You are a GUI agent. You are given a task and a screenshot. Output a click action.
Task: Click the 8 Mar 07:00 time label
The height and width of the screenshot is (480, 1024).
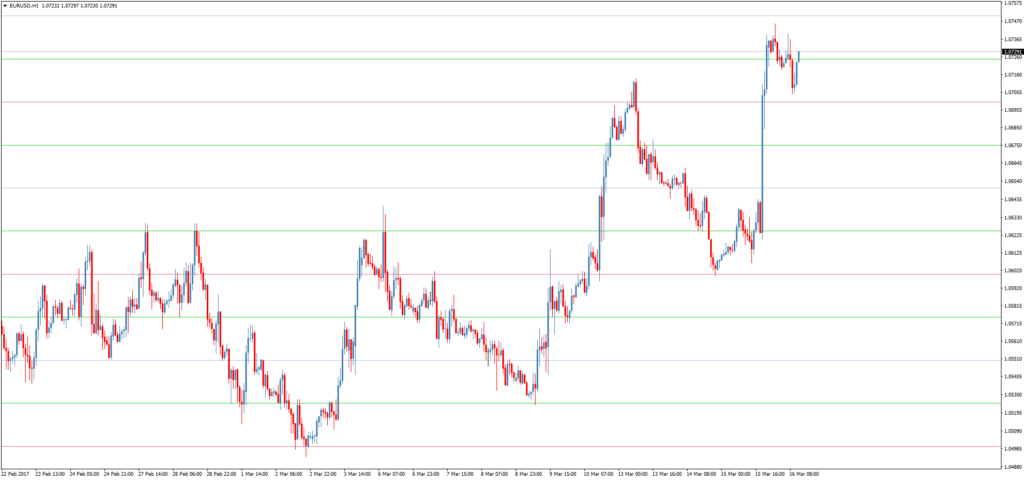(x=495, y=474)
